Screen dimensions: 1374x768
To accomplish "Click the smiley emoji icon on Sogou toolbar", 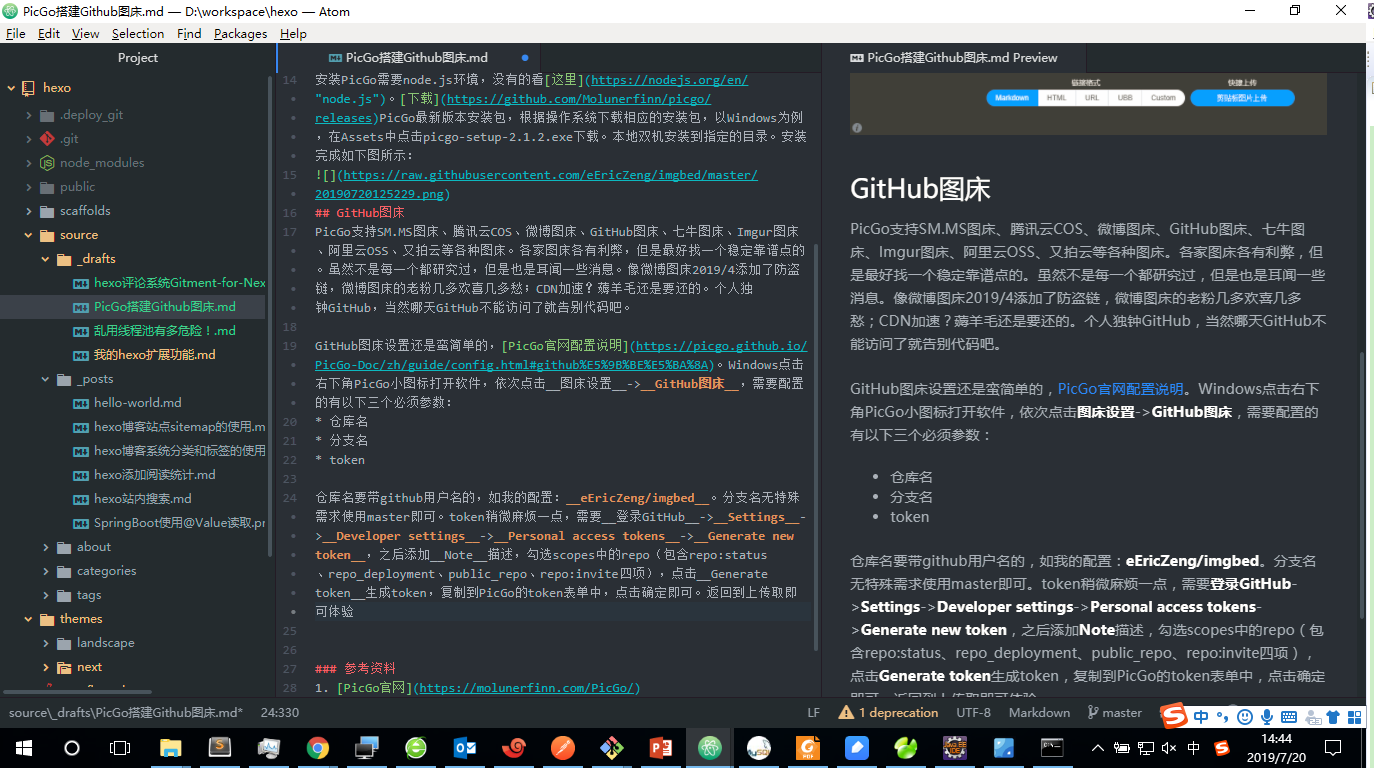I will click(x=1245, y=716).
